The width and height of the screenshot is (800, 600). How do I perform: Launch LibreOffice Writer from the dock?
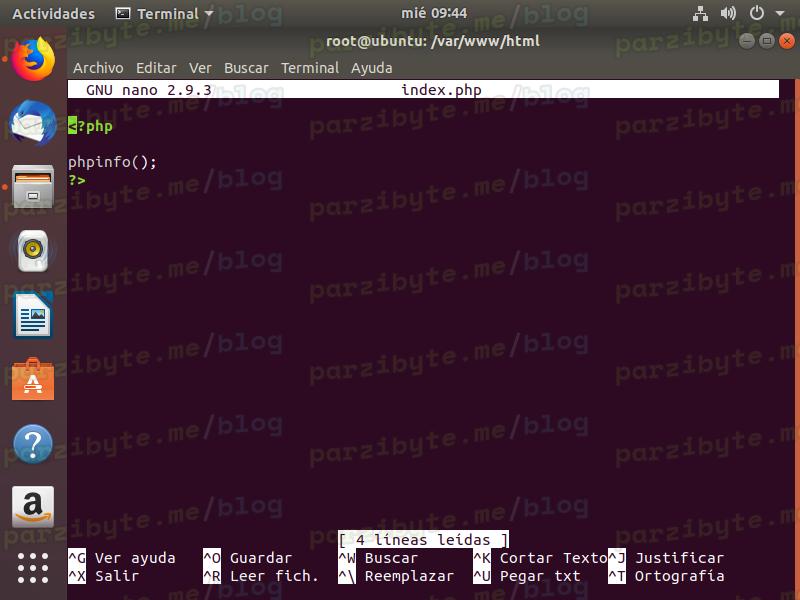(x=33, y=317)
